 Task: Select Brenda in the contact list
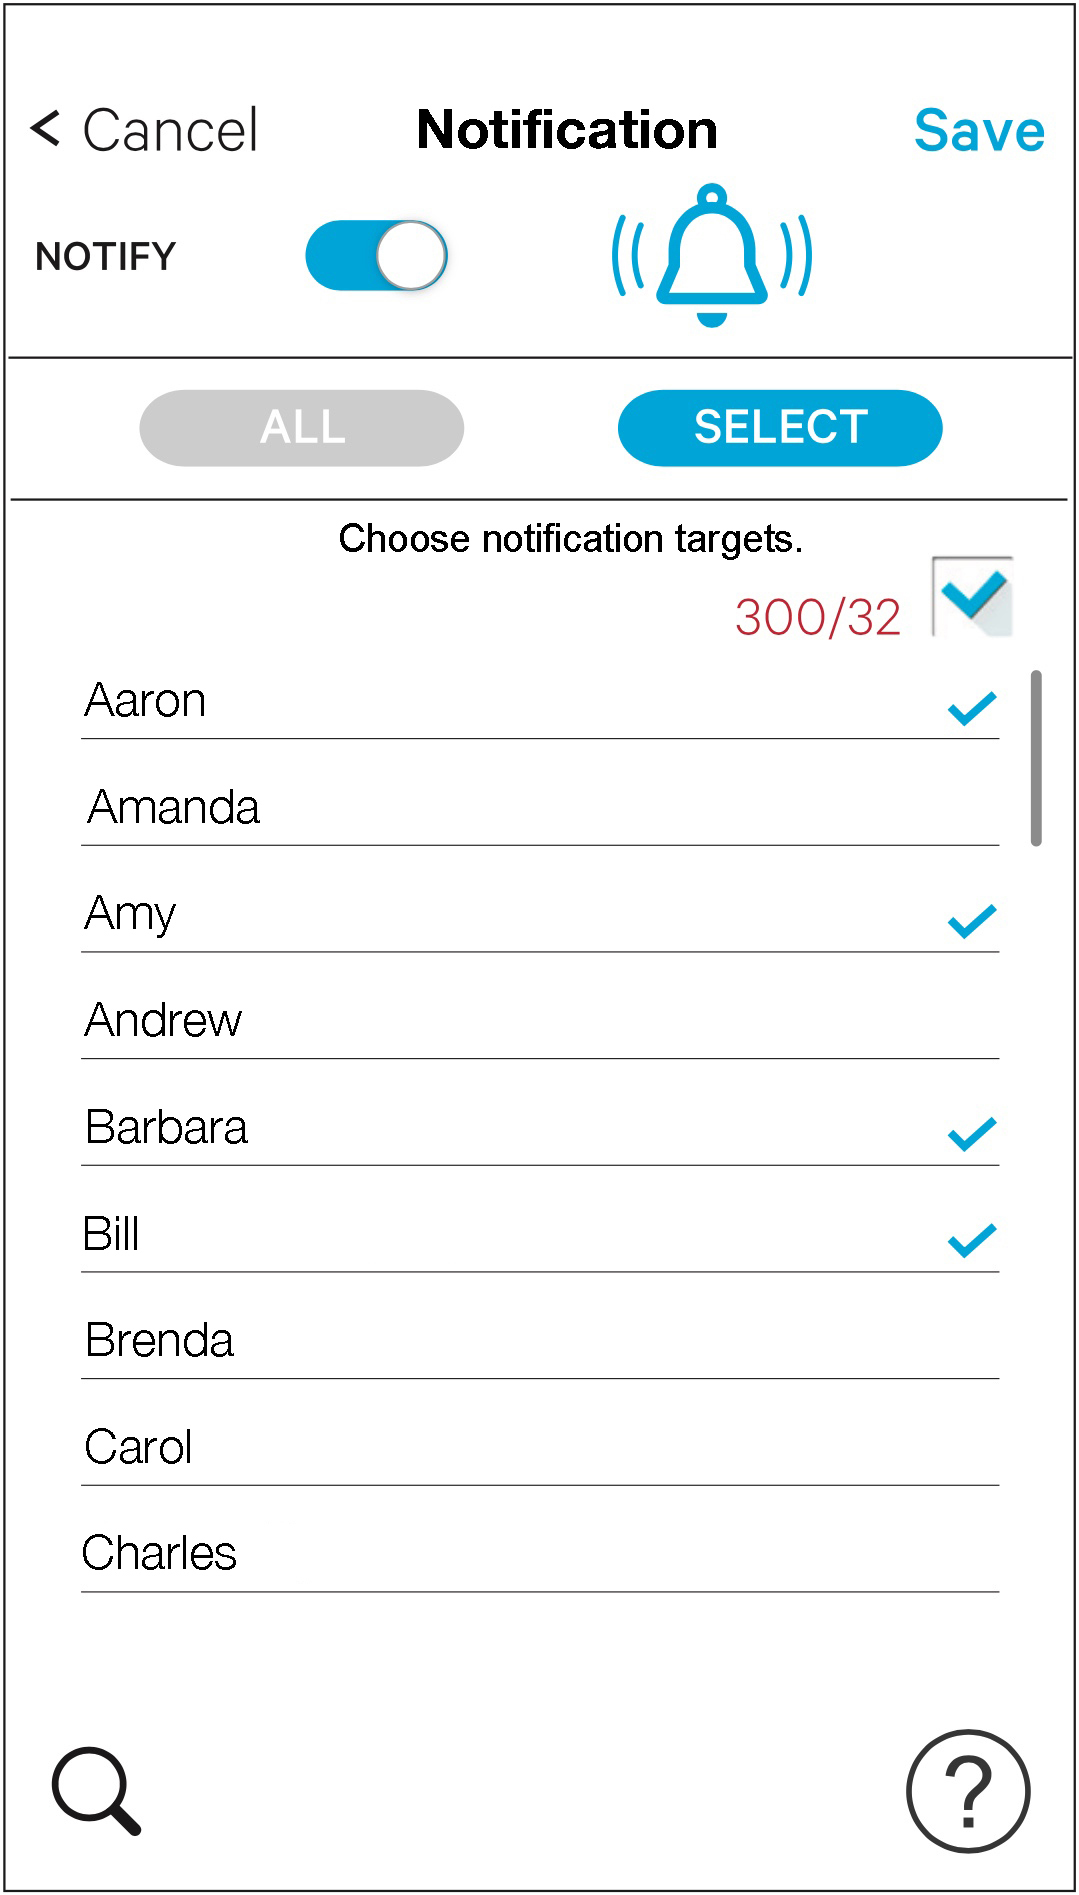tap(160, 1340)
